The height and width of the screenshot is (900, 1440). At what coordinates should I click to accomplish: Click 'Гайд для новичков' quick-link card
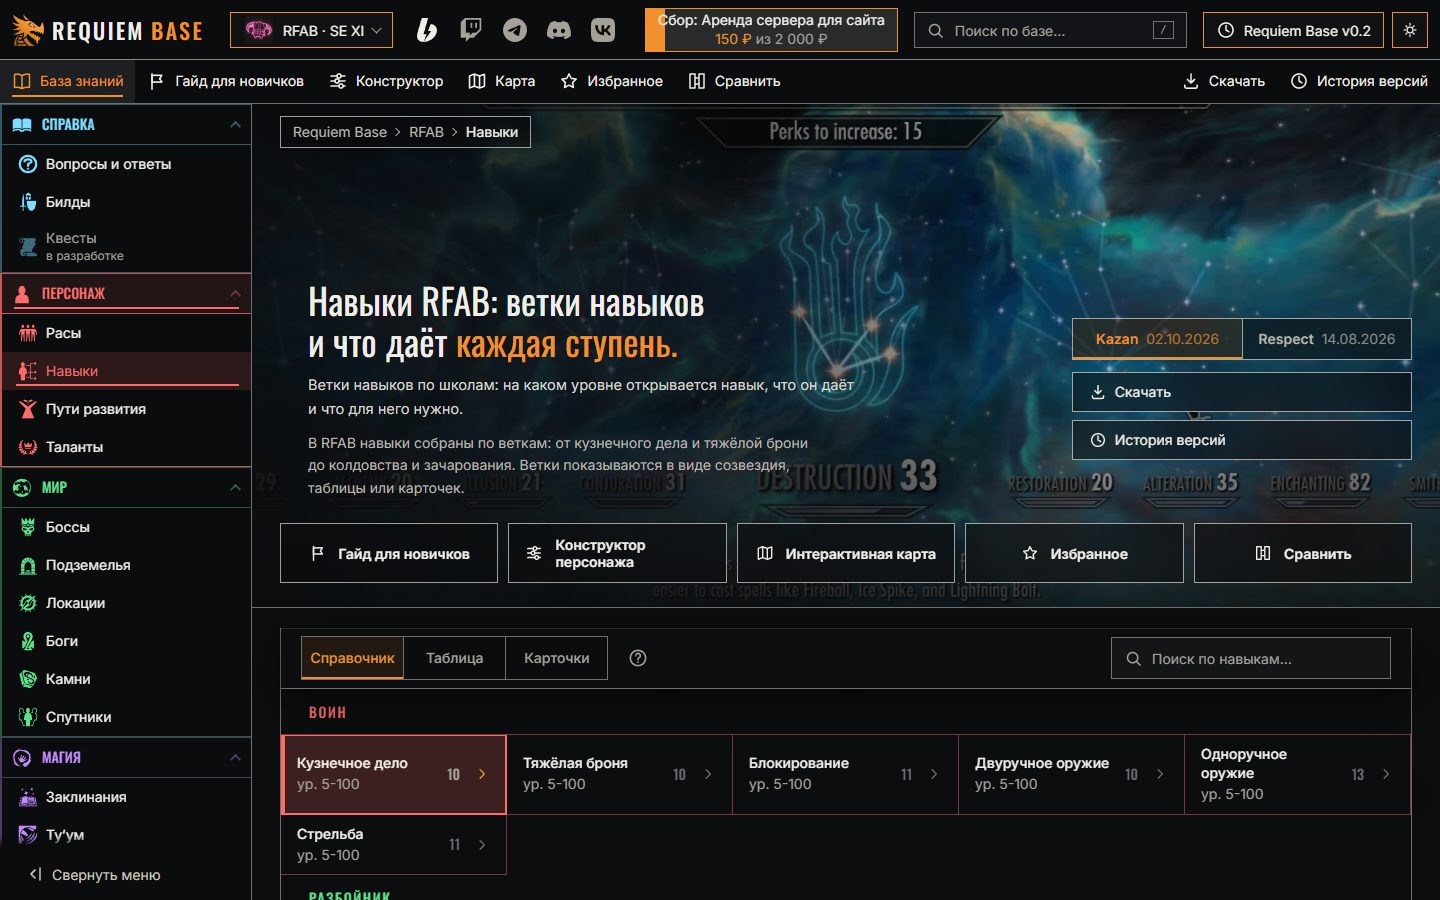point(389,553)
